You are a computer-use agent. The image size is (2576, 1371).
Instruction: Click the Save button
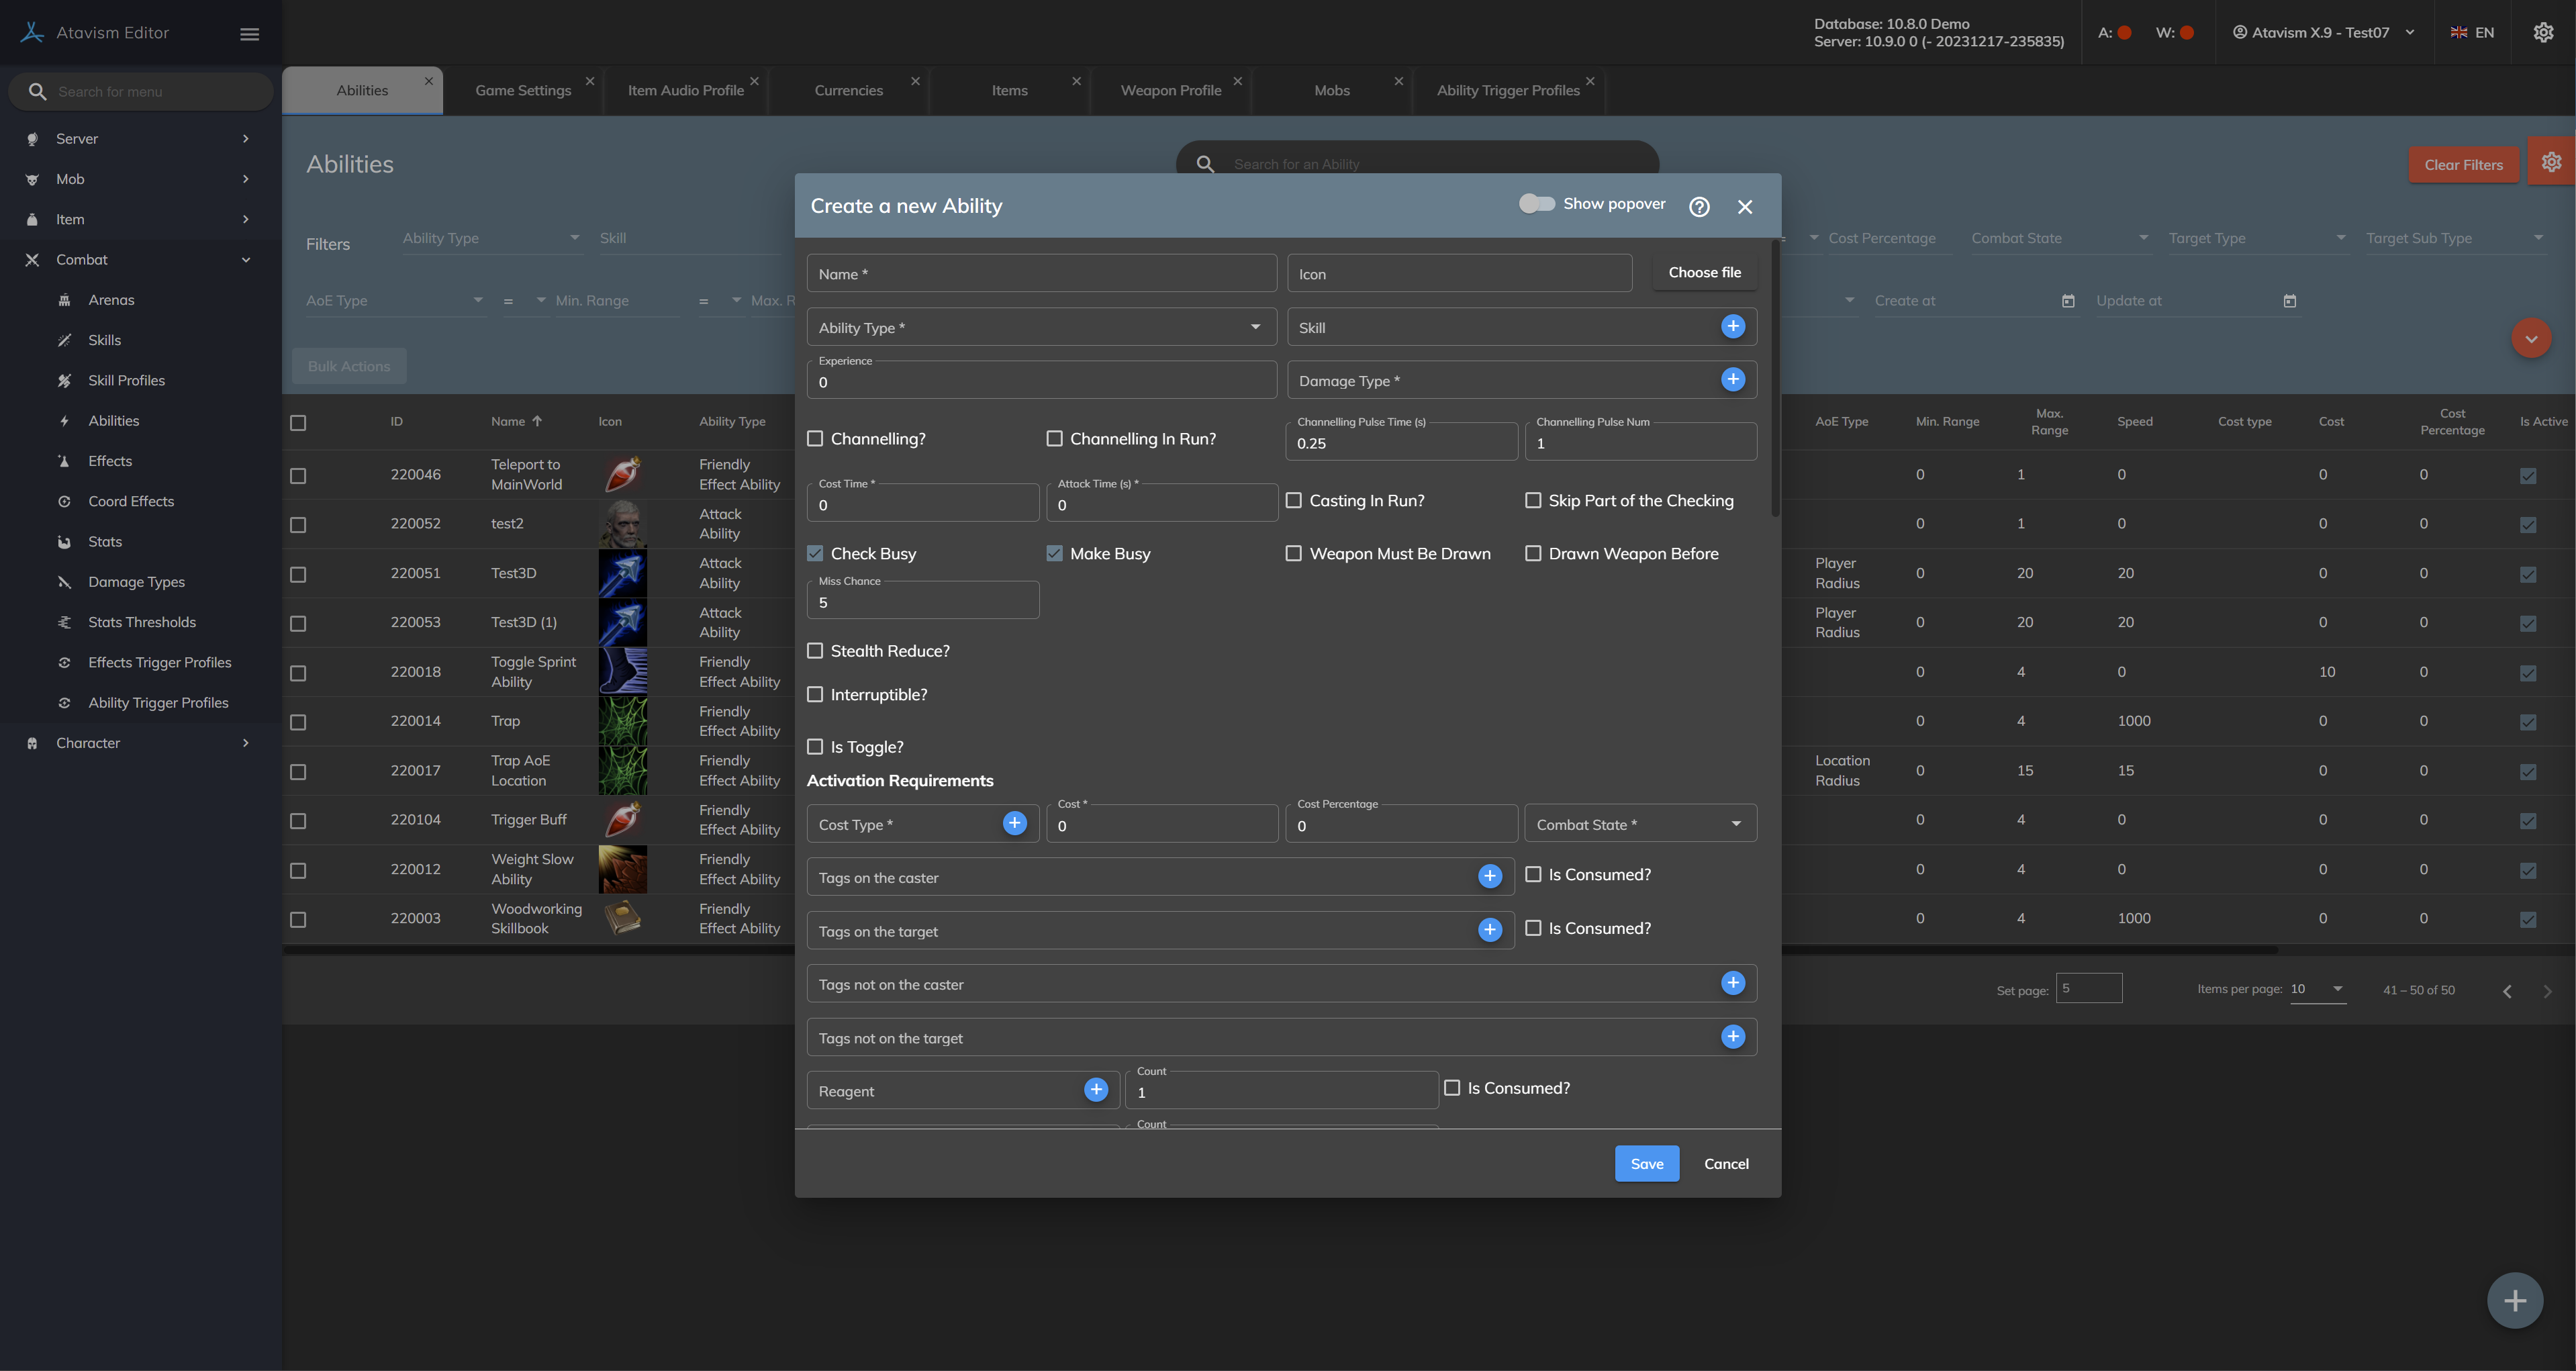(1646, 1163)
